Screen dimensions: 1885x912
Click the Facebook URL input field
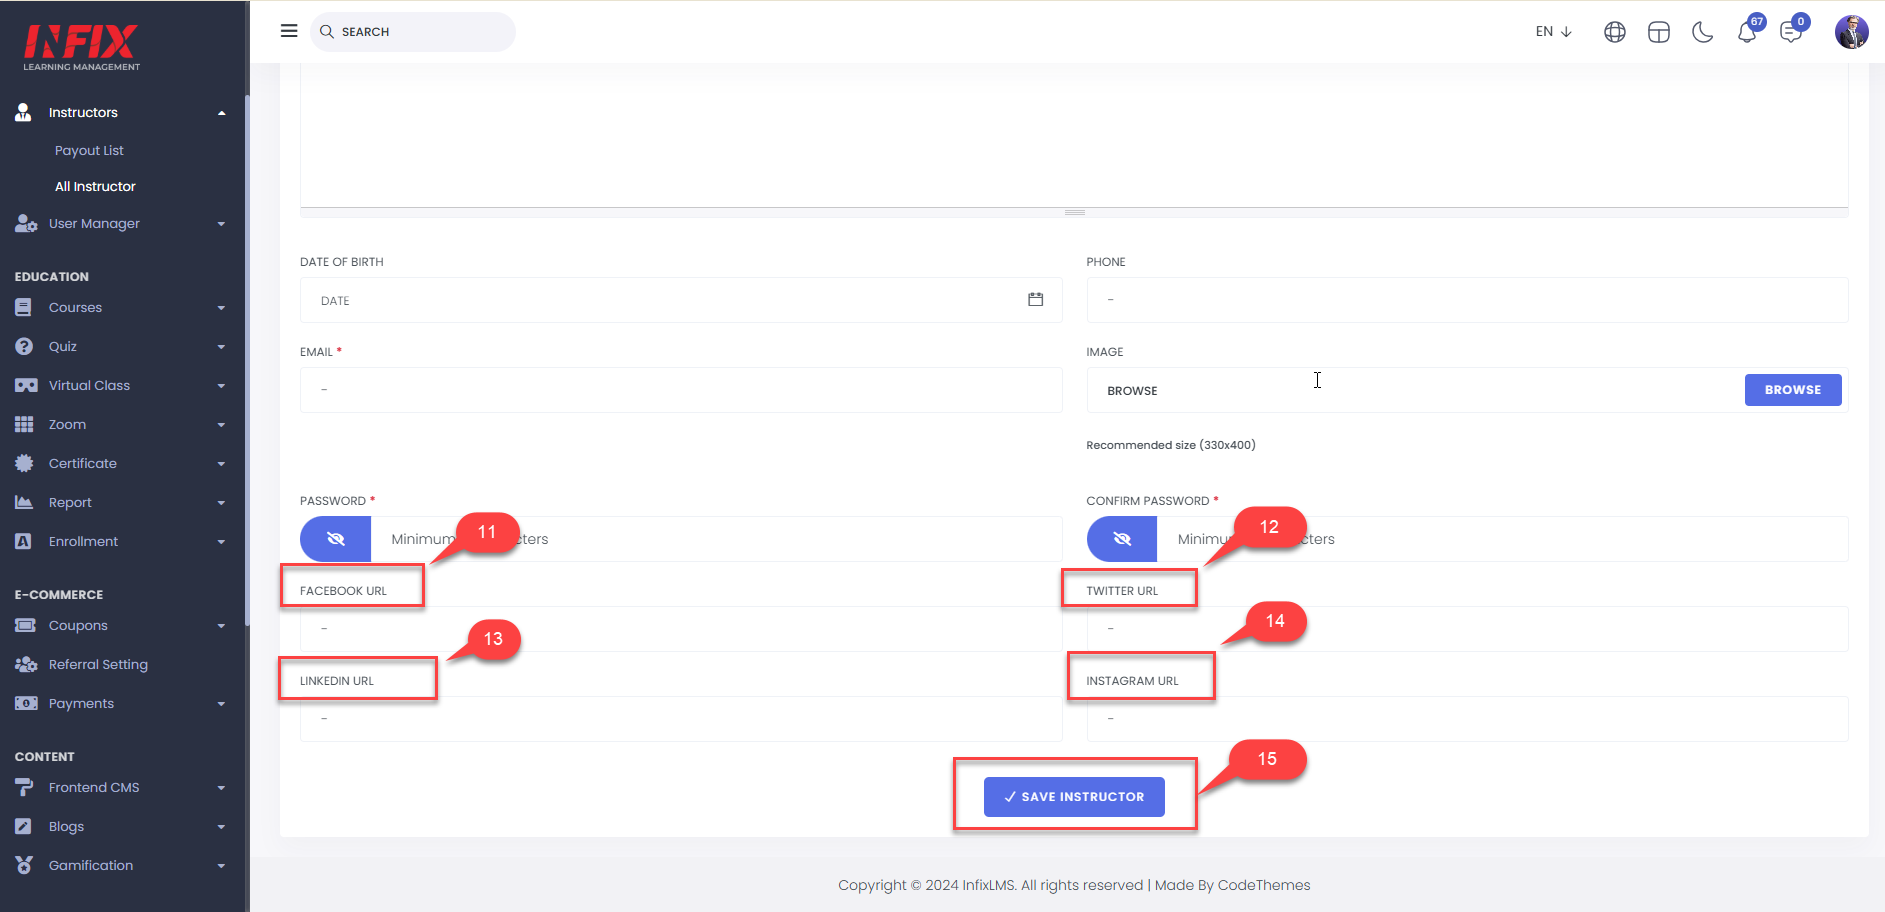(681, 629)
